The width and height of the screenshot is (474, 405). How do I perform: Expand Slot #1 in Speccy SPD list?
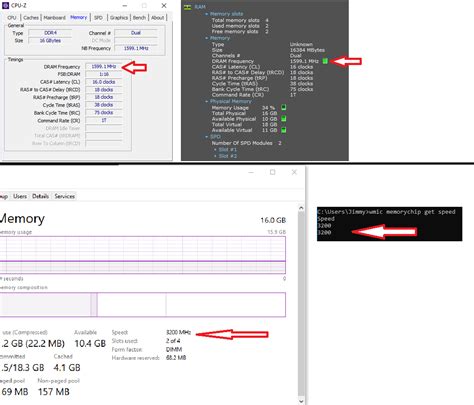coord(215,150)
